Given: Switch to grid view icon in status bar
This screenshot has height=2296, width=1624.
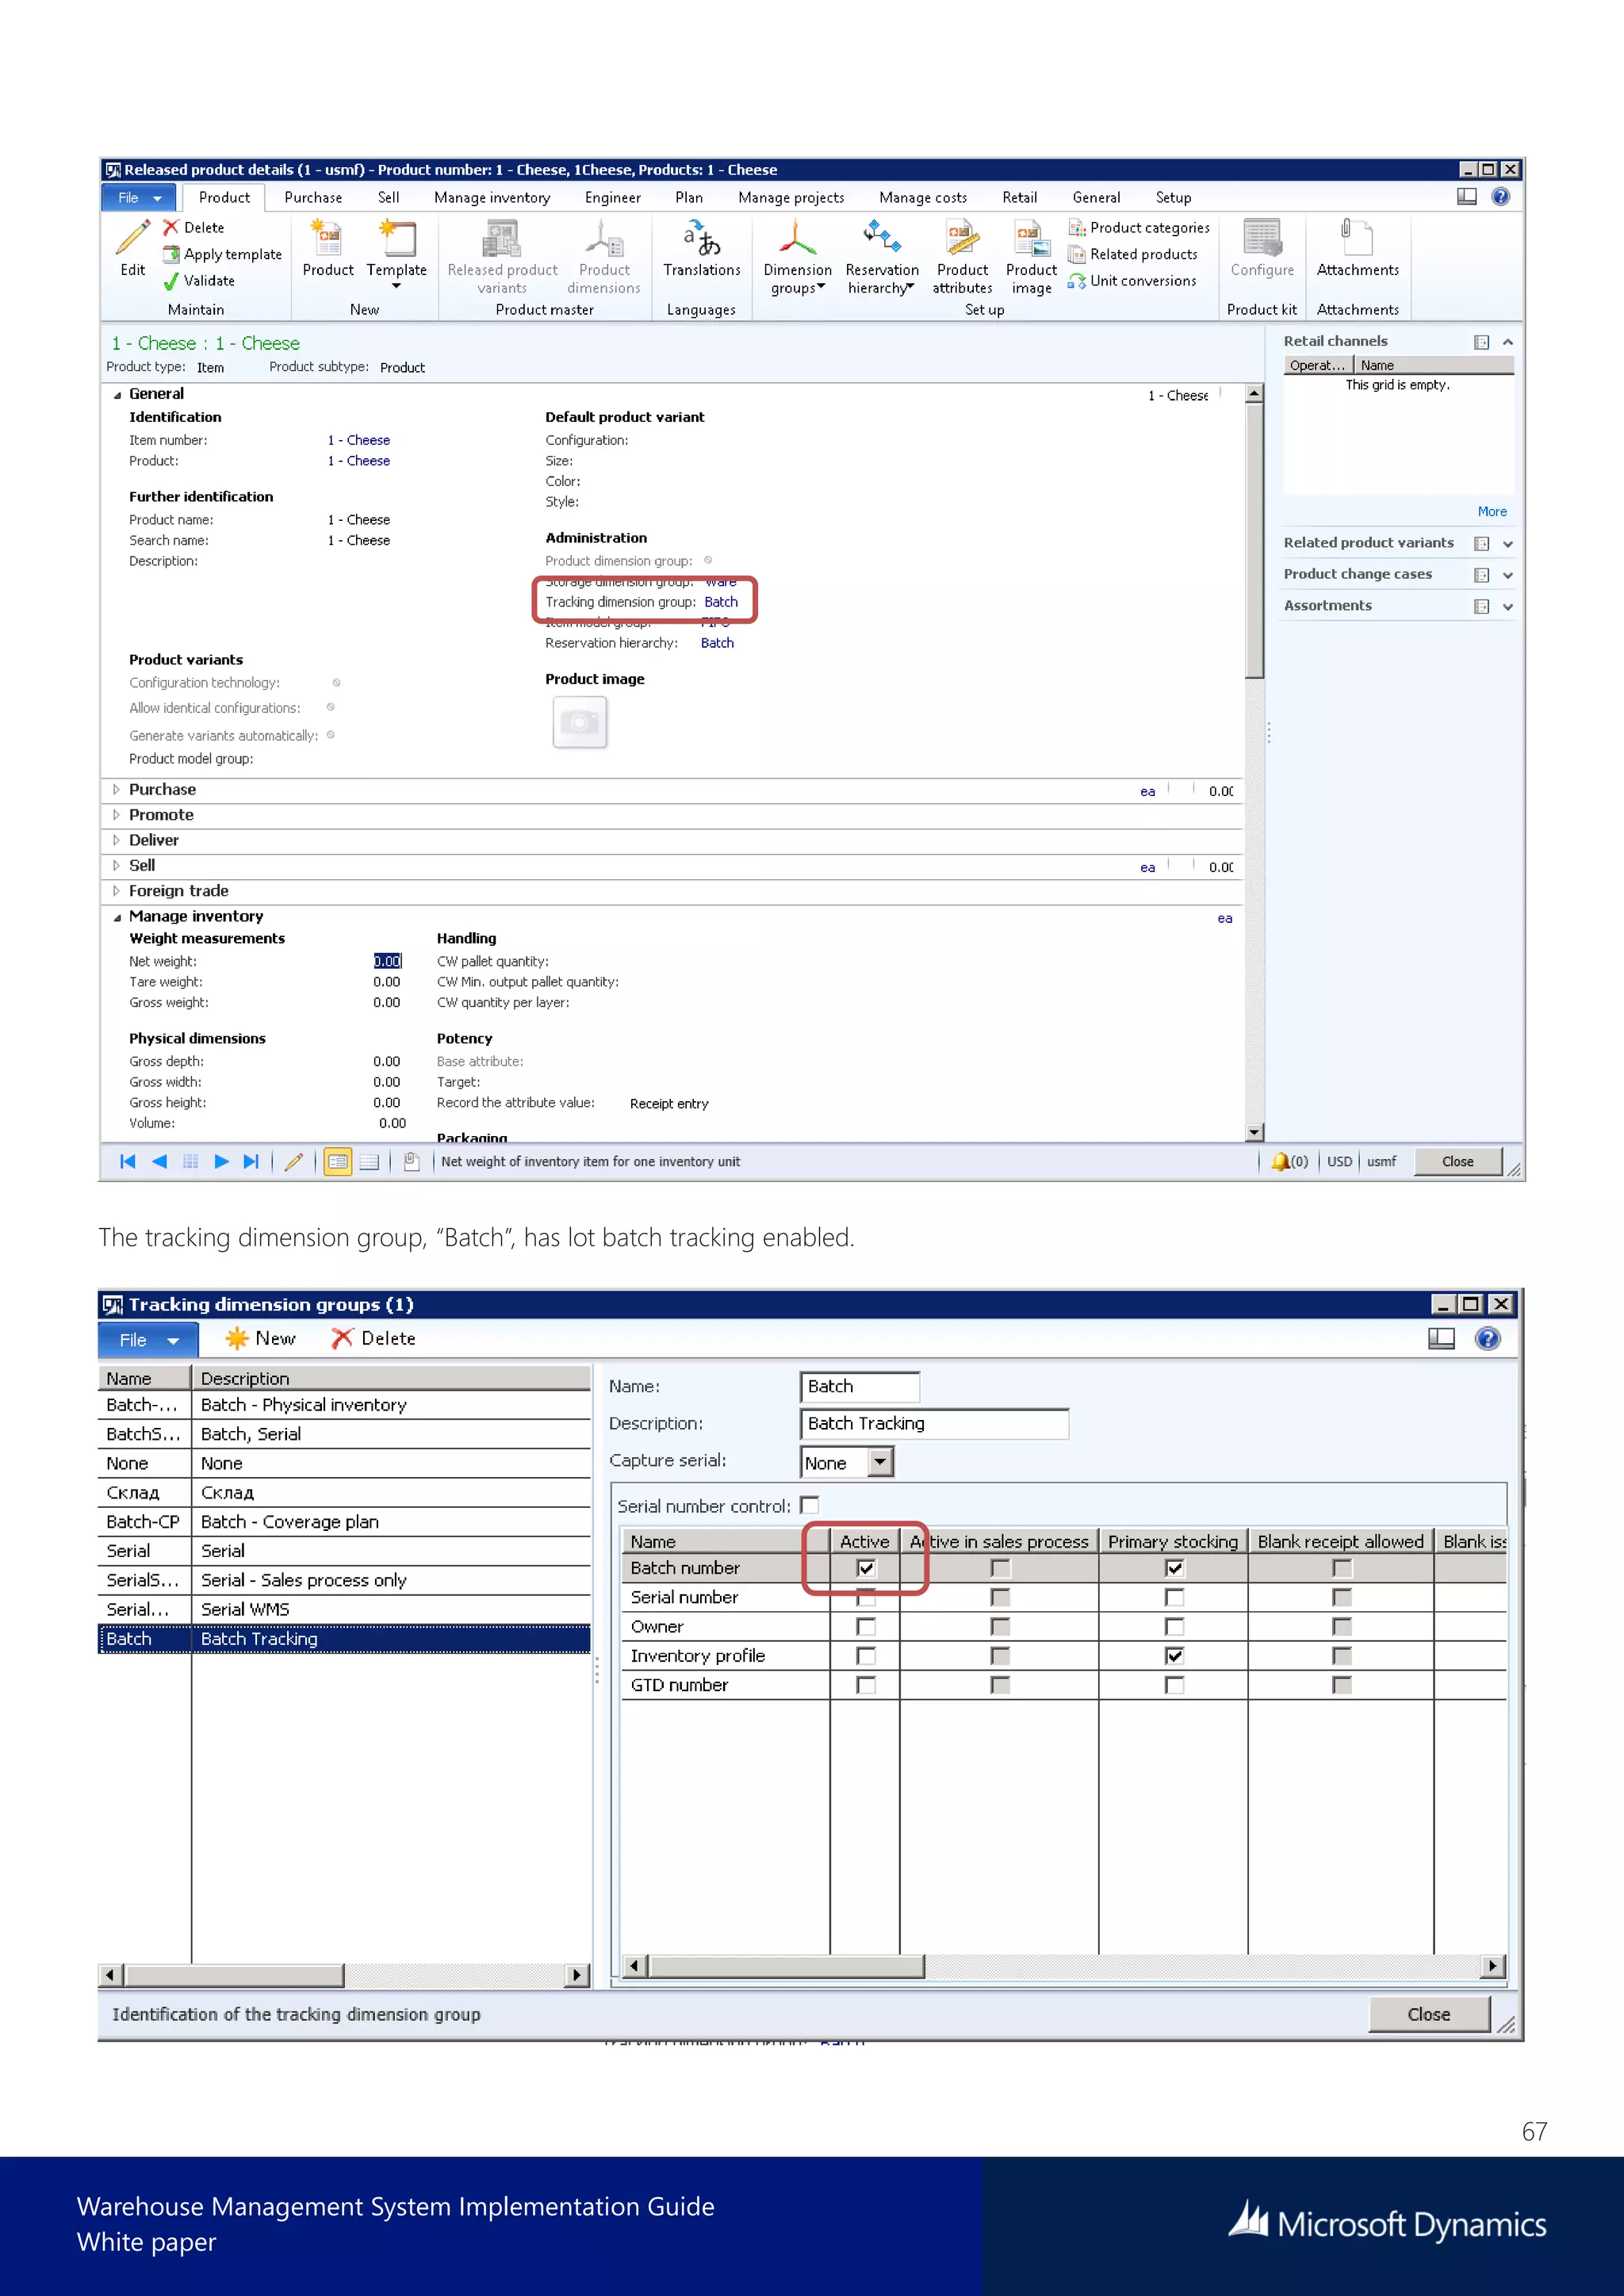Looking at the screenshot, I should click(369, 1161).
